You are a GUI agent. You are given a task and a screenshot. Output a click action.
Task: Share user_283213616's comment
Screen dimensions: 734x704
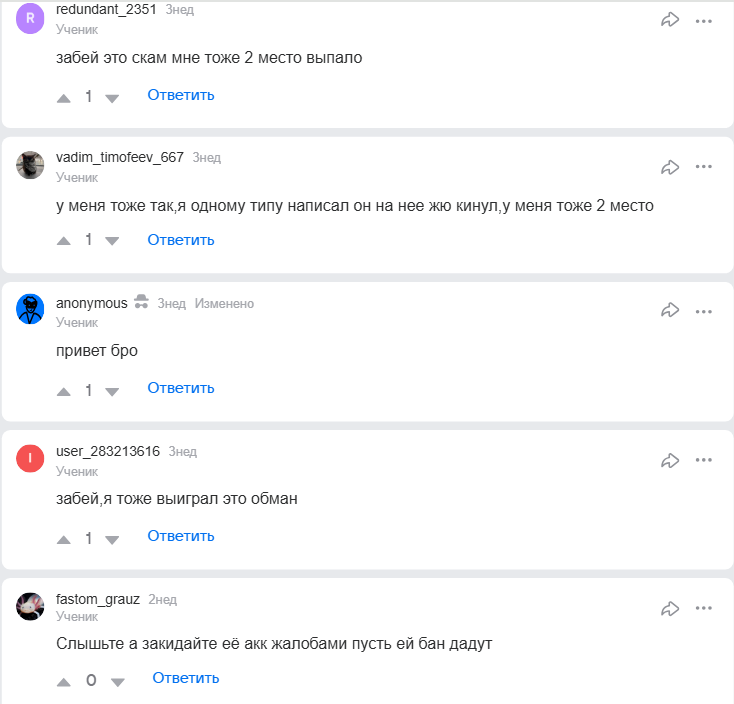(x=670, y=460)
